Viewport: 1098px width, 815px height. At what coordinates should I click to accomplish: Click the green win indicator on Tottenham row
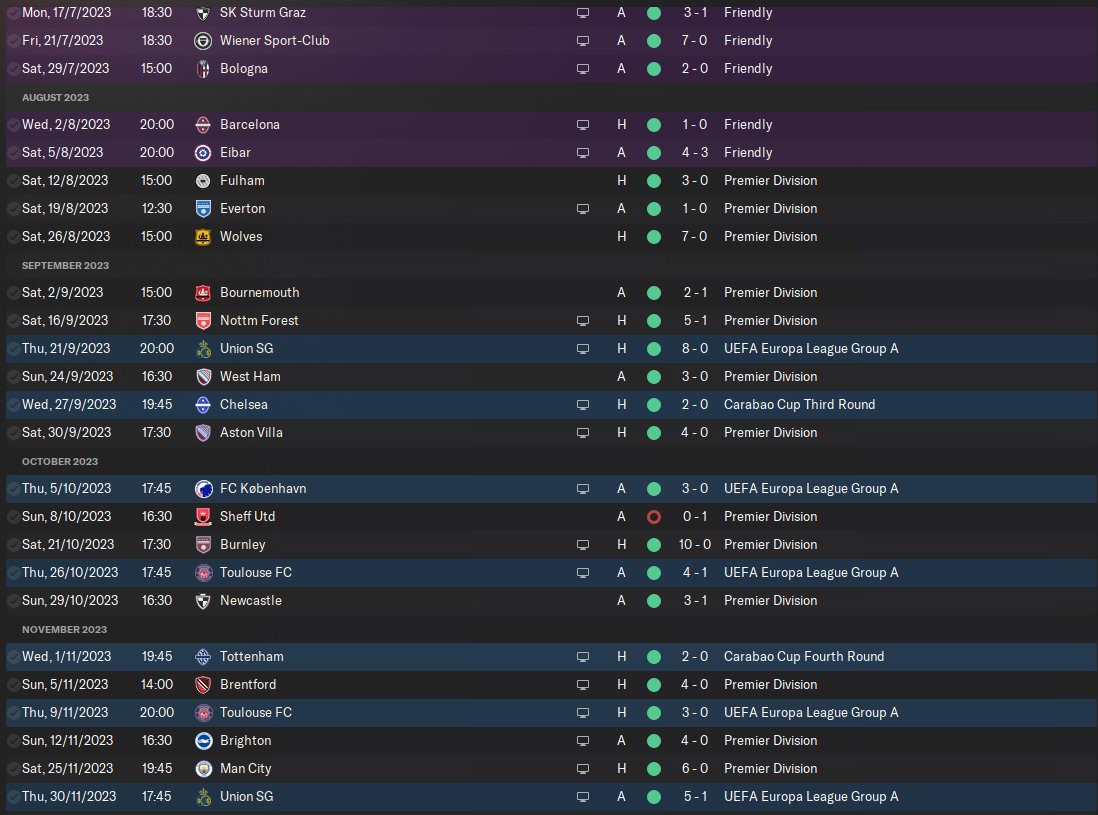point(654,657)
